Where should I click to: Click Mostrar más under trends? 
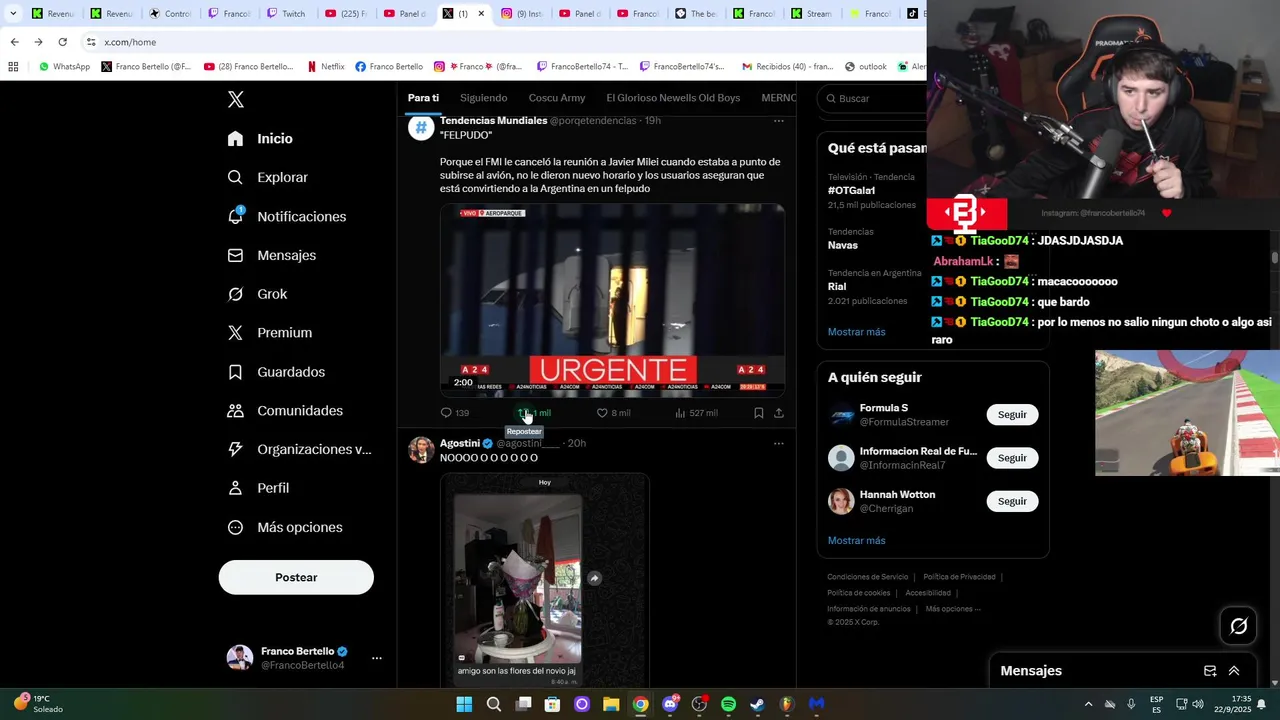tap(856, 332)
